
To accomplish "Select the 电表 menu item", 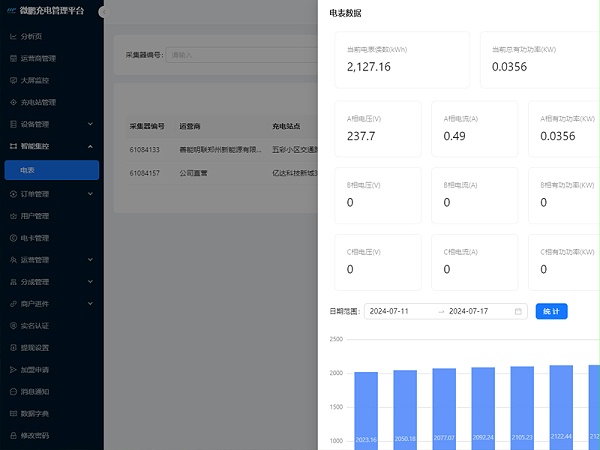I will click(52, 170).
